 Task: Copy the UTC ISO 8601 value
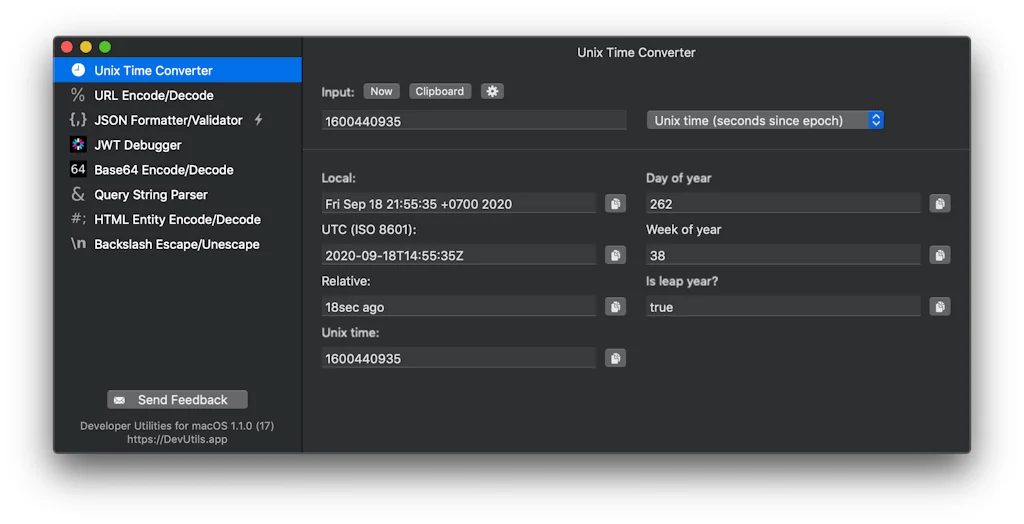615,255
